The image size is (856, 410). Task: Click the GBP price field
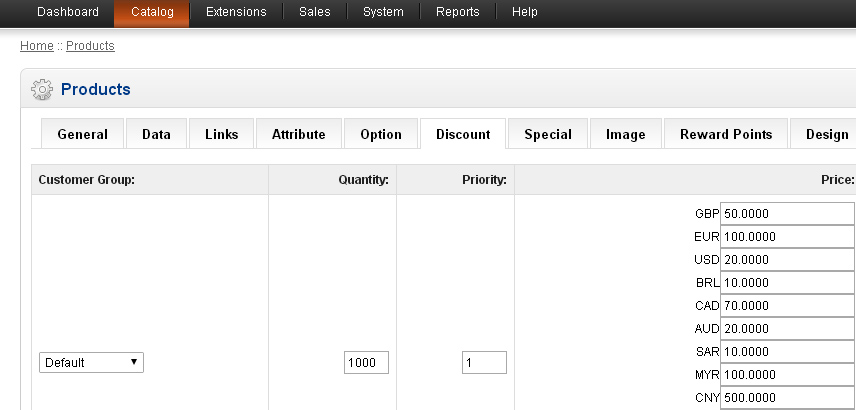tap(787, 214)
